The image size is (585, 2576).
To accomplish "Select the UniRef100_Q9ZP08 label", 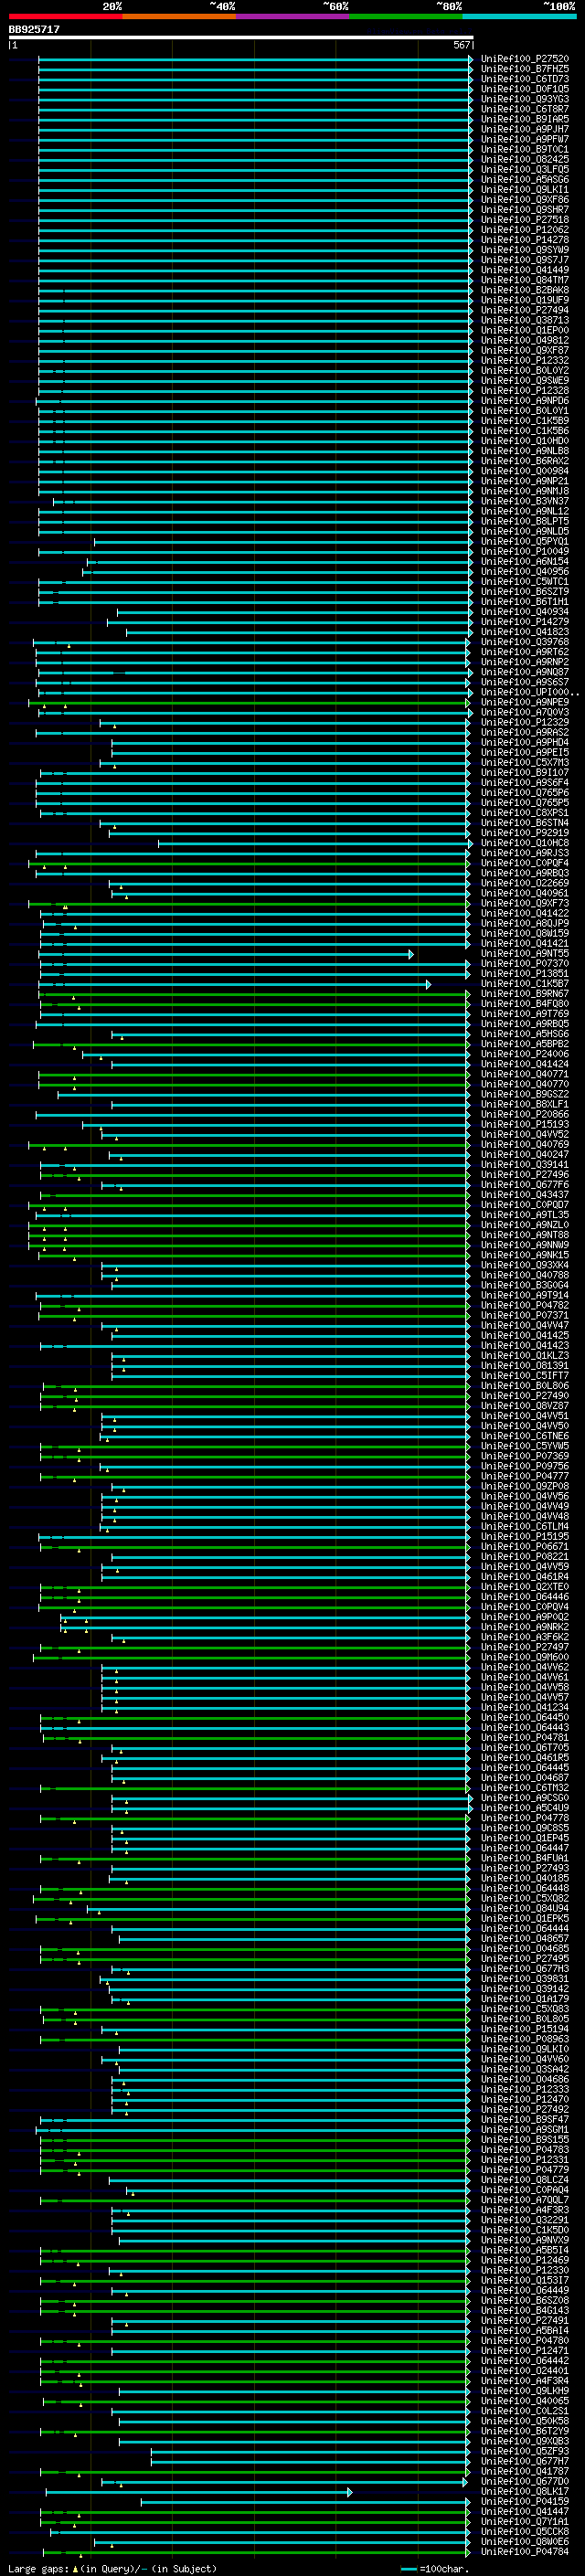I will (525, 1486).
